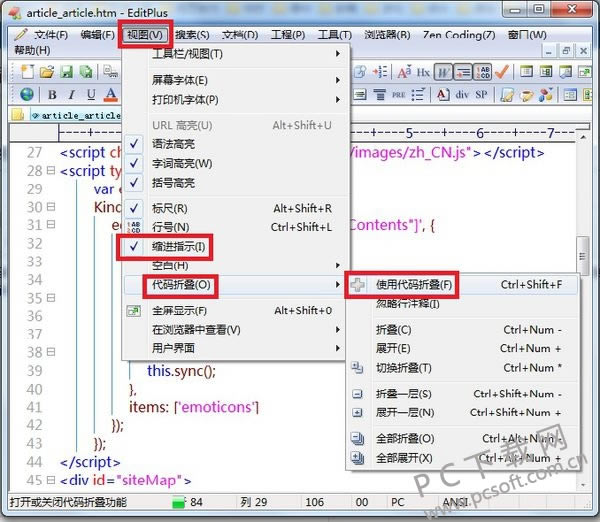The height and width of the screenshot is (522, 600).
Task: Expand 屏幕字体(E) submenu
Action: [235, 80]
